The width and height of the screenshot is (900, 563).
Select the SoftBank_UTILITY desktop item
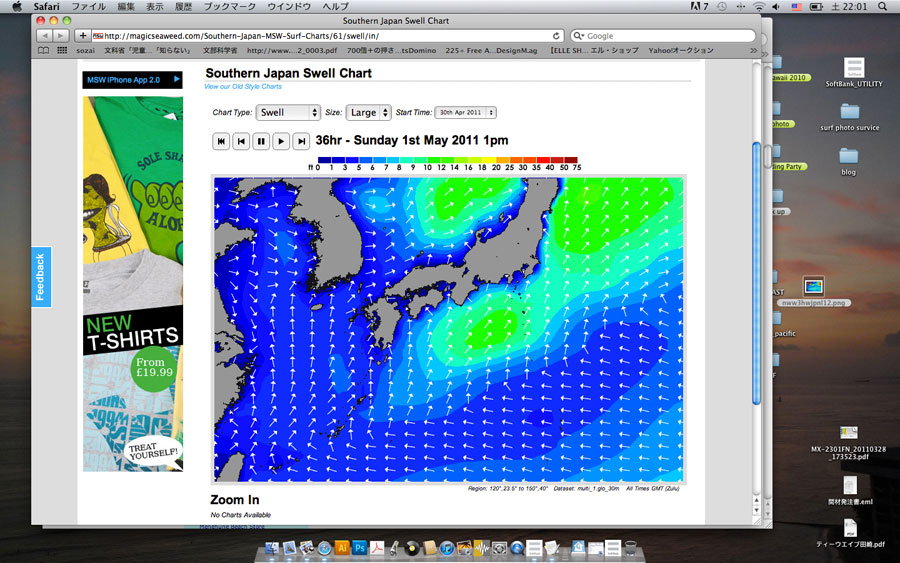pos(854,72)
